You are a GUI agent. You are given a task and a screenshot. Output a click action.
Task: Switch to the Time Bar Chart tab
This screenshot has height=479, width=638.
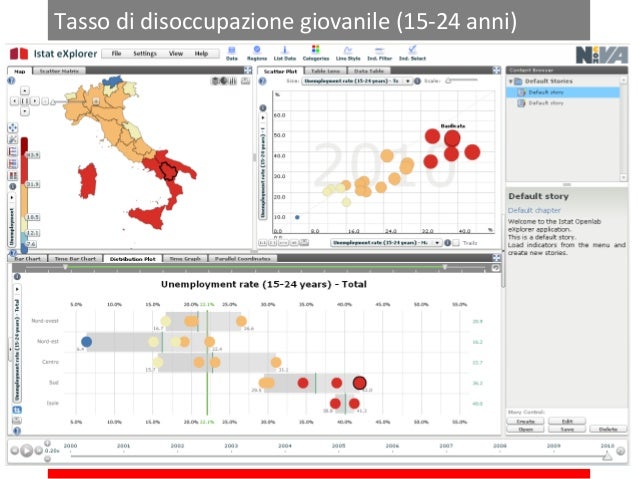pos(75,259)
